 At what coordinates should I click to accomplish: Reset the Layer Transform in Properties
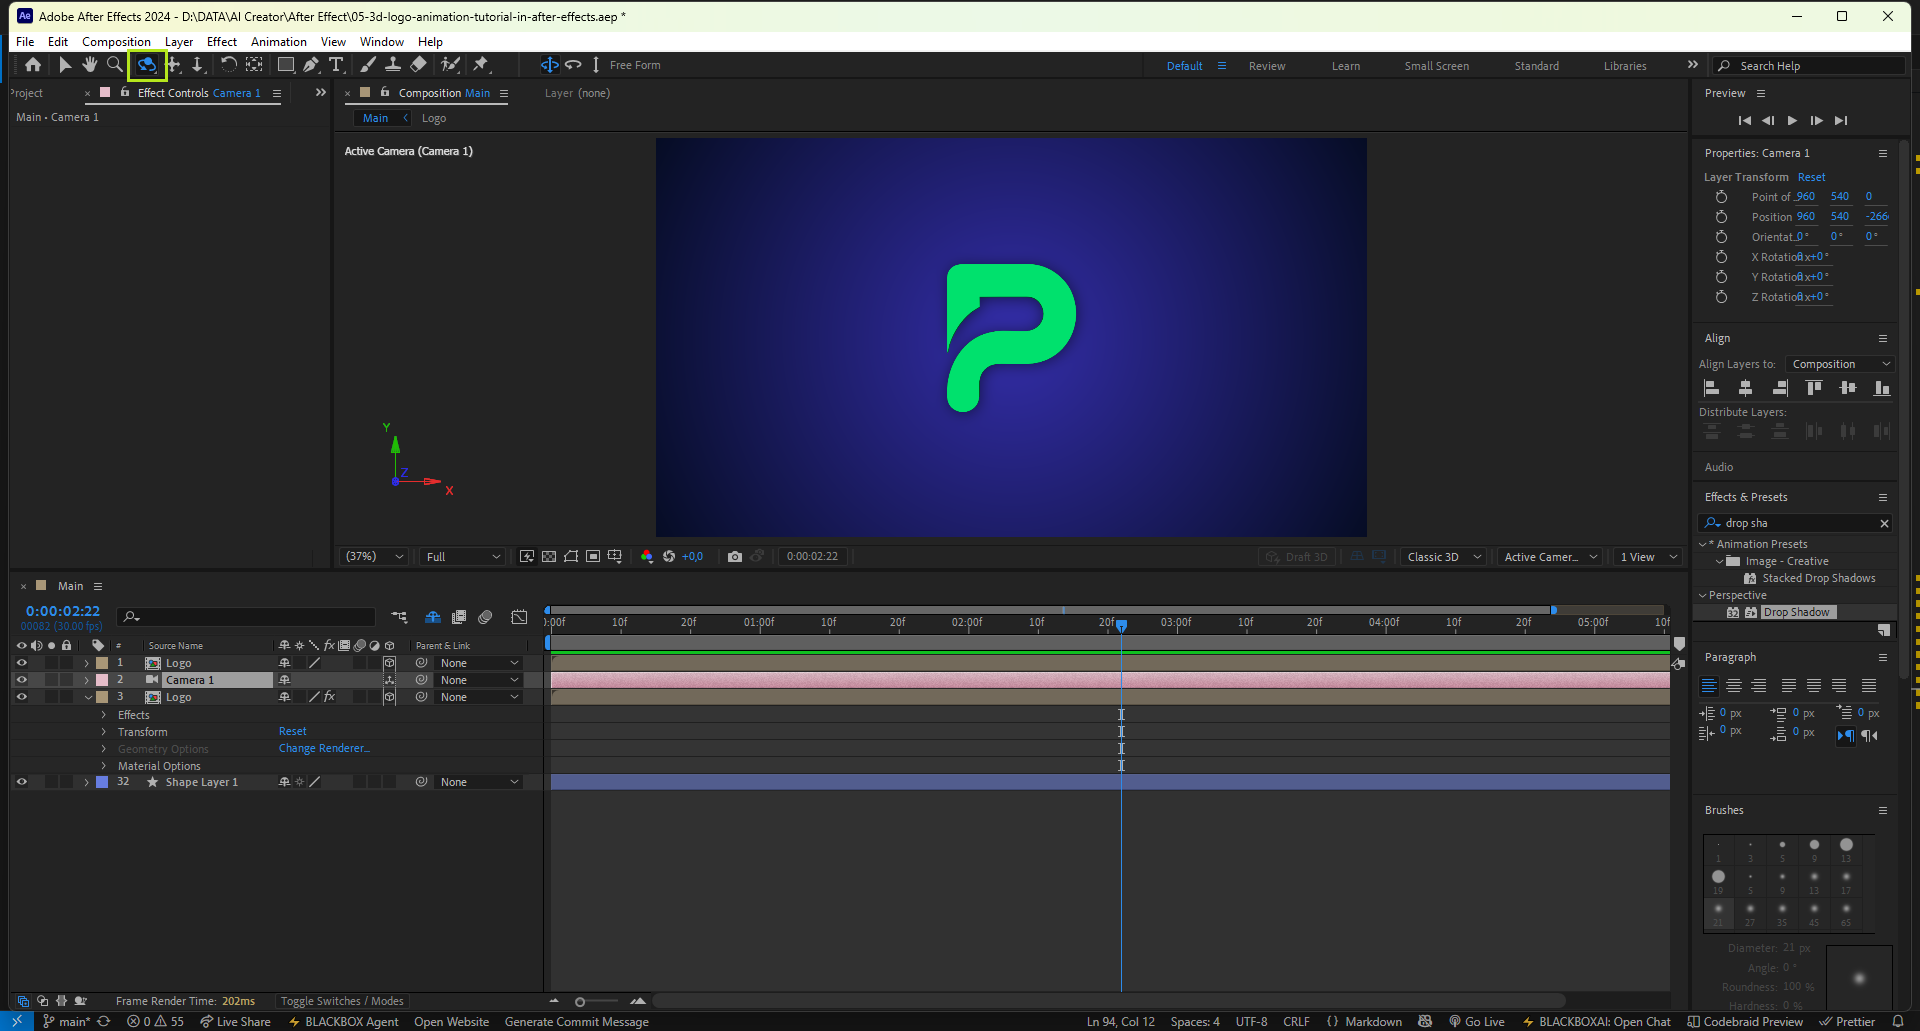[1811, 177]
